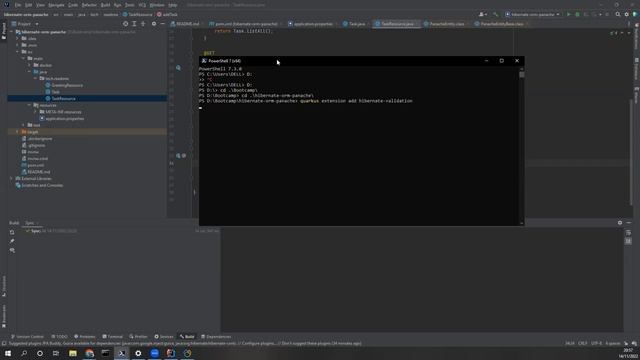Open the File menu
The width and height of the screenshot is (640, 360).
18,5
